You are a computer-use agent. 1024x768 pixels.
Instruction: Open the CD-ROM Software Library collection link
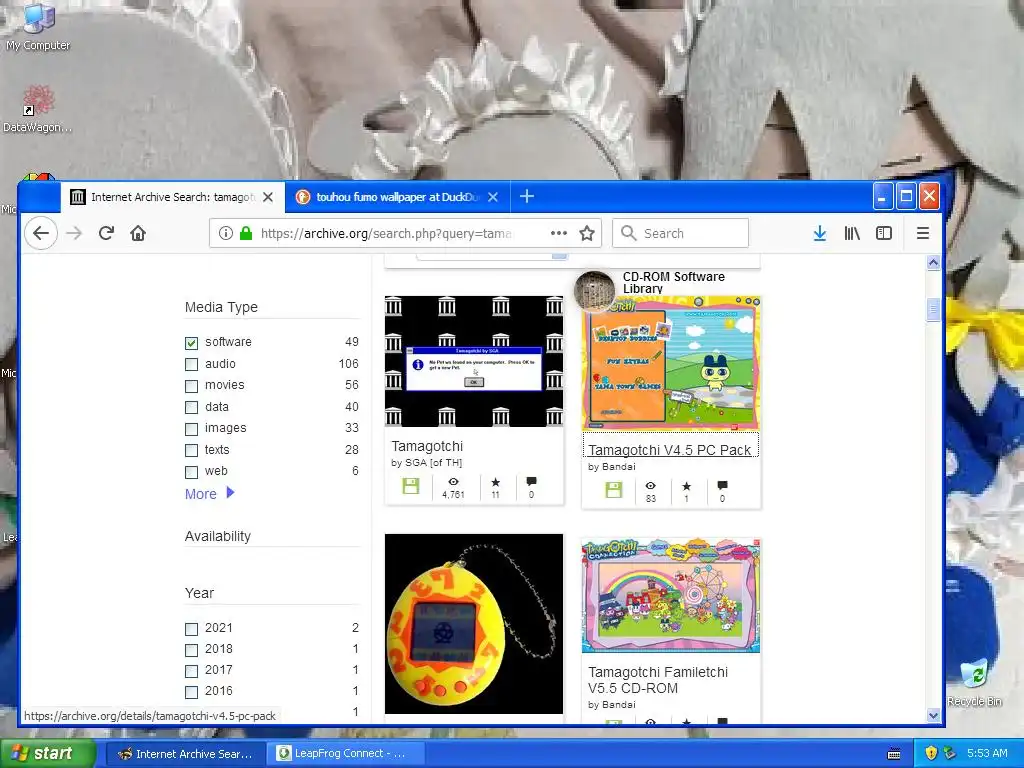tap(673, 282)
